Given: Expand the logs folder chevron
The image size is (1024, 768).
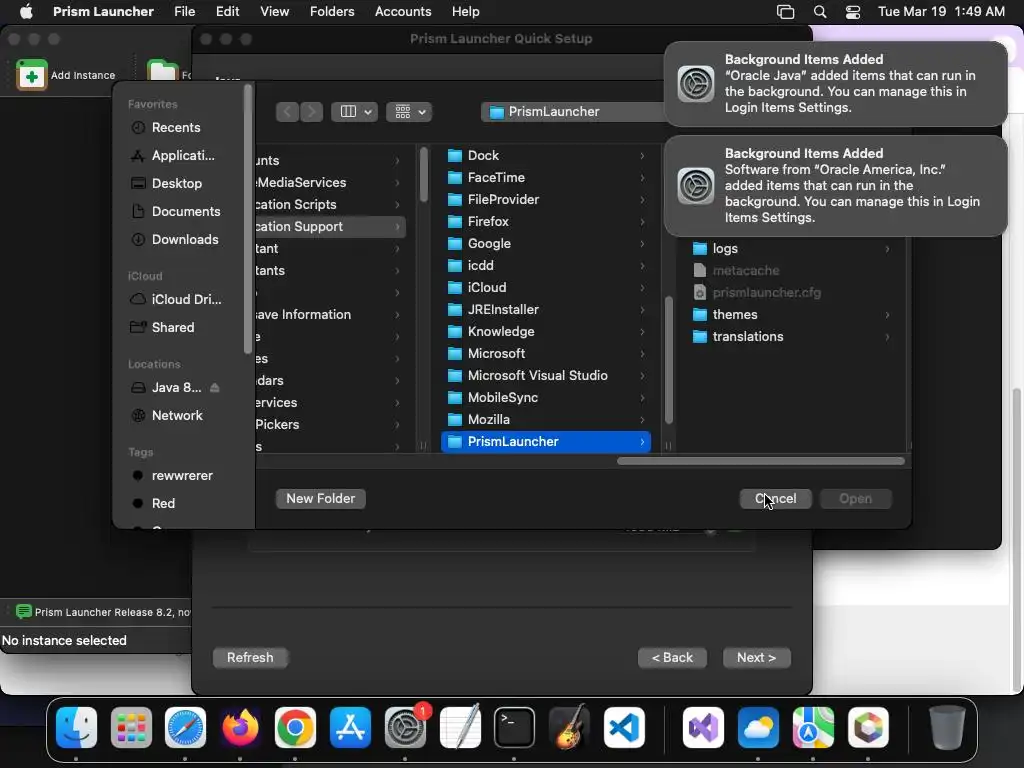Looking at the screenshot, I should tap(887, 249).
